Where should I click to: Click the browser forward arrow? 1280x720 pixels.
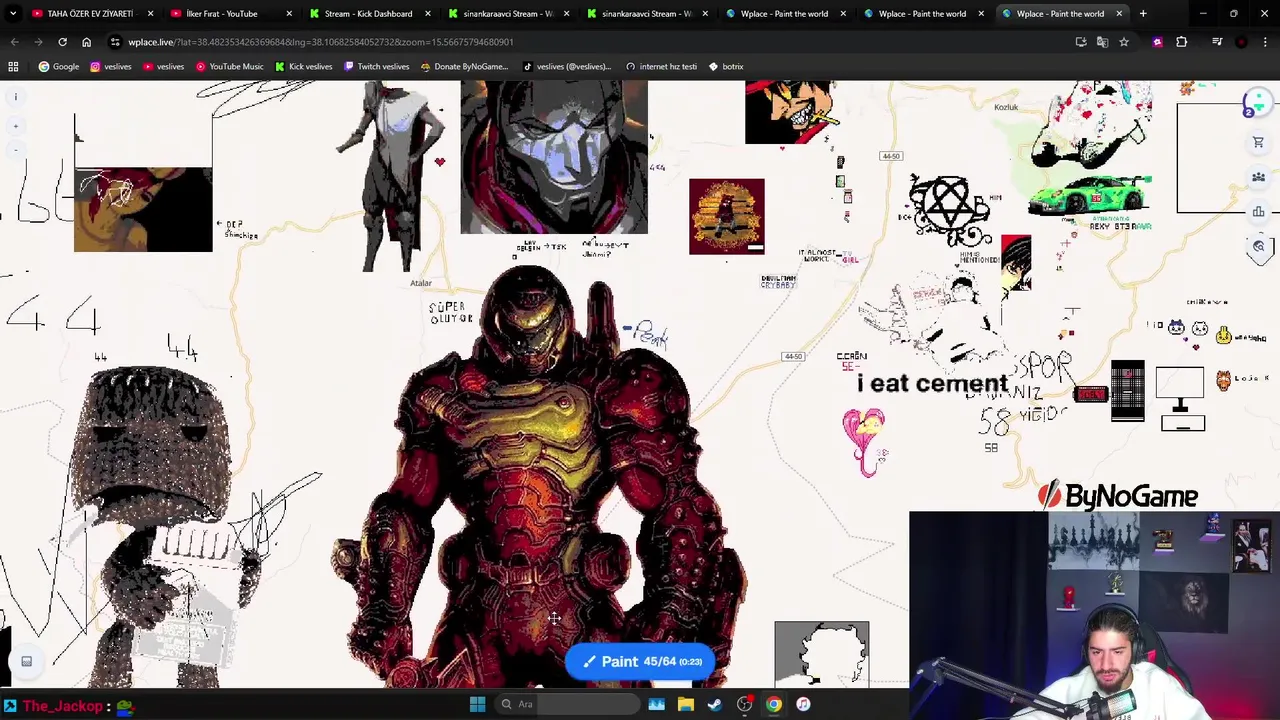click(x=38, y=42)
